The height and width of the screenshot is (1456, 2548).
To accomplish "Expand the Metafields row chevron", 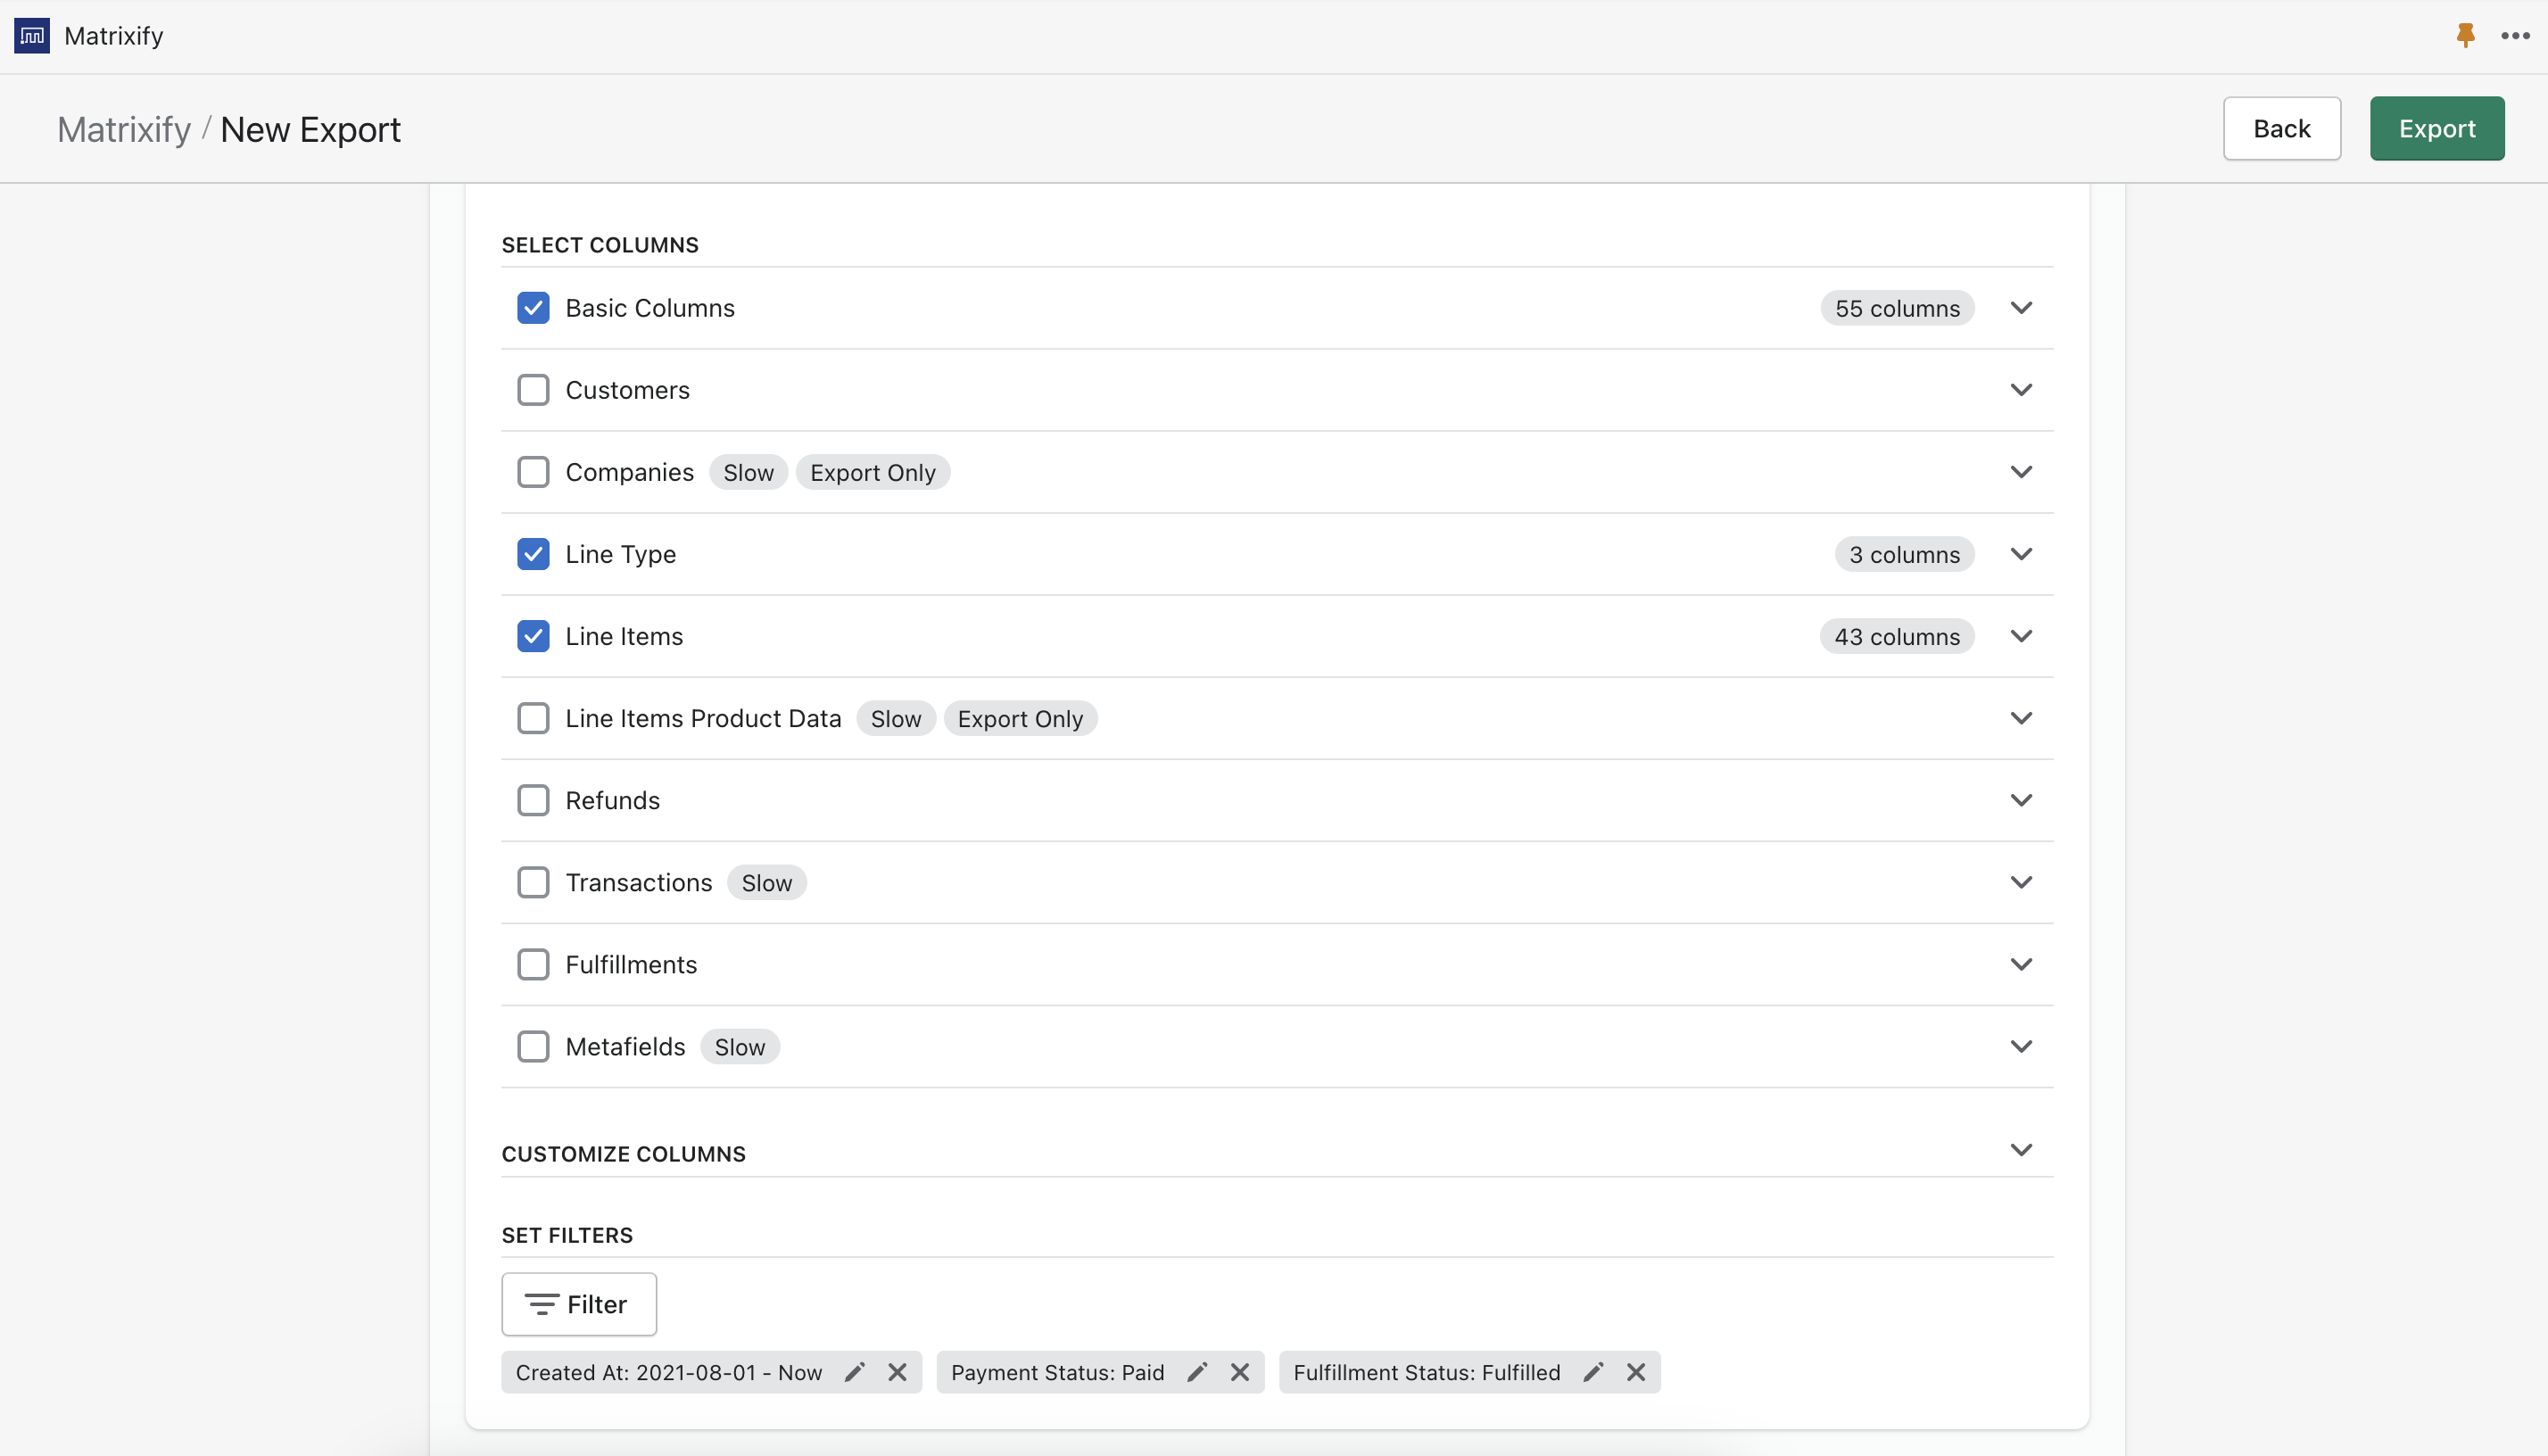I will pyautogui.click(x=2021, y=1045).
